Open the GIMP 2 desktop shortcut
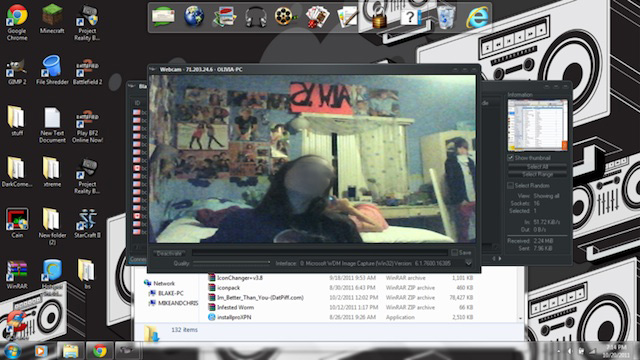 click(x=17, y=72)
